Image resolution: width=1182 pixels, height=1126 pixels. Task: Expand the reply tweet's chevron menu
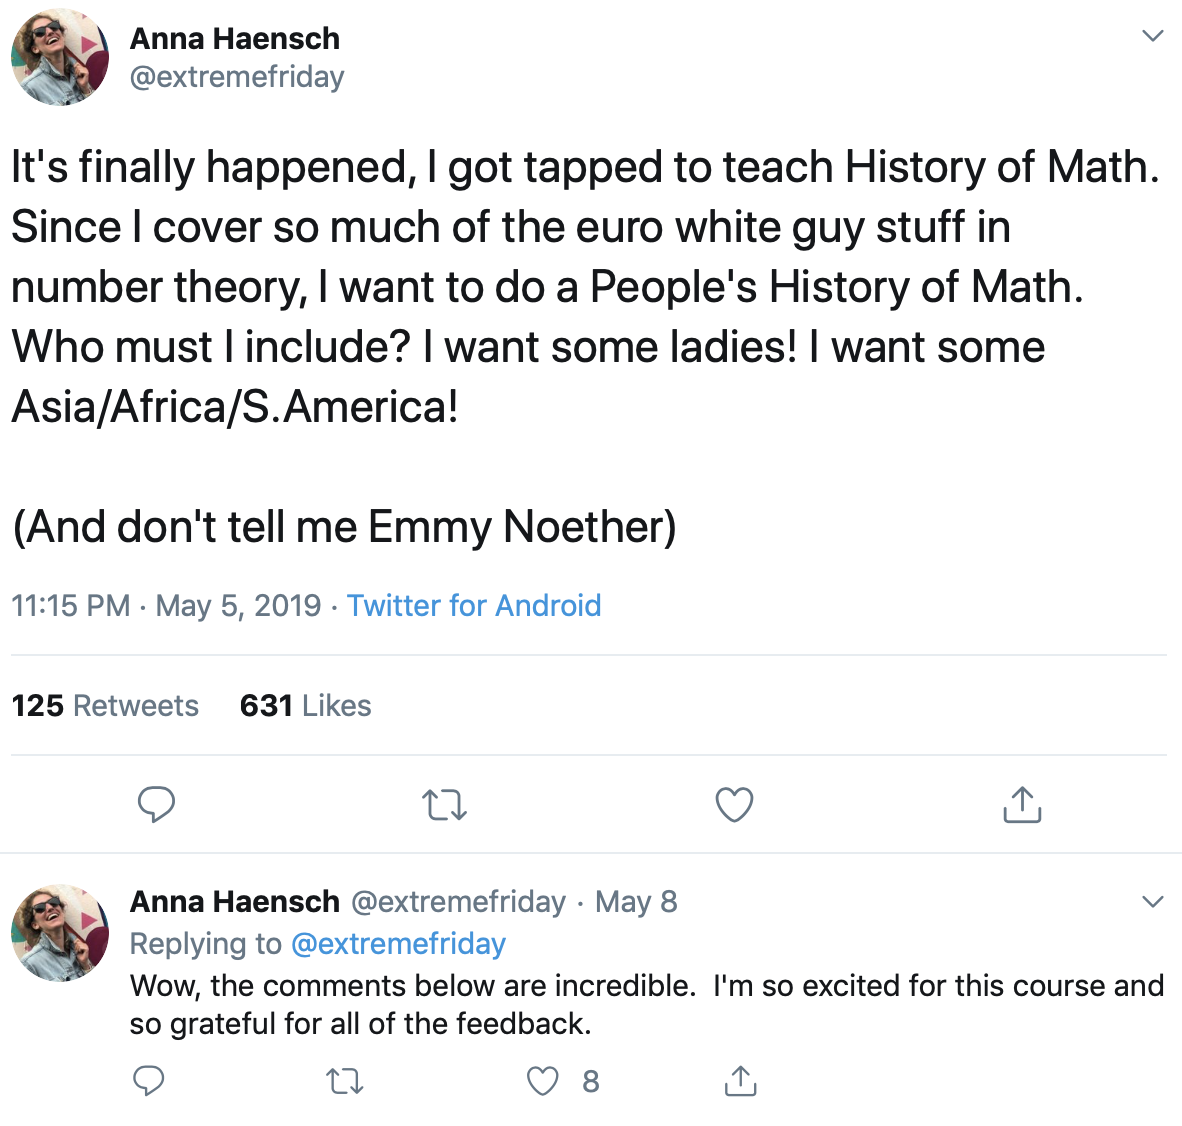point(1152,902)
